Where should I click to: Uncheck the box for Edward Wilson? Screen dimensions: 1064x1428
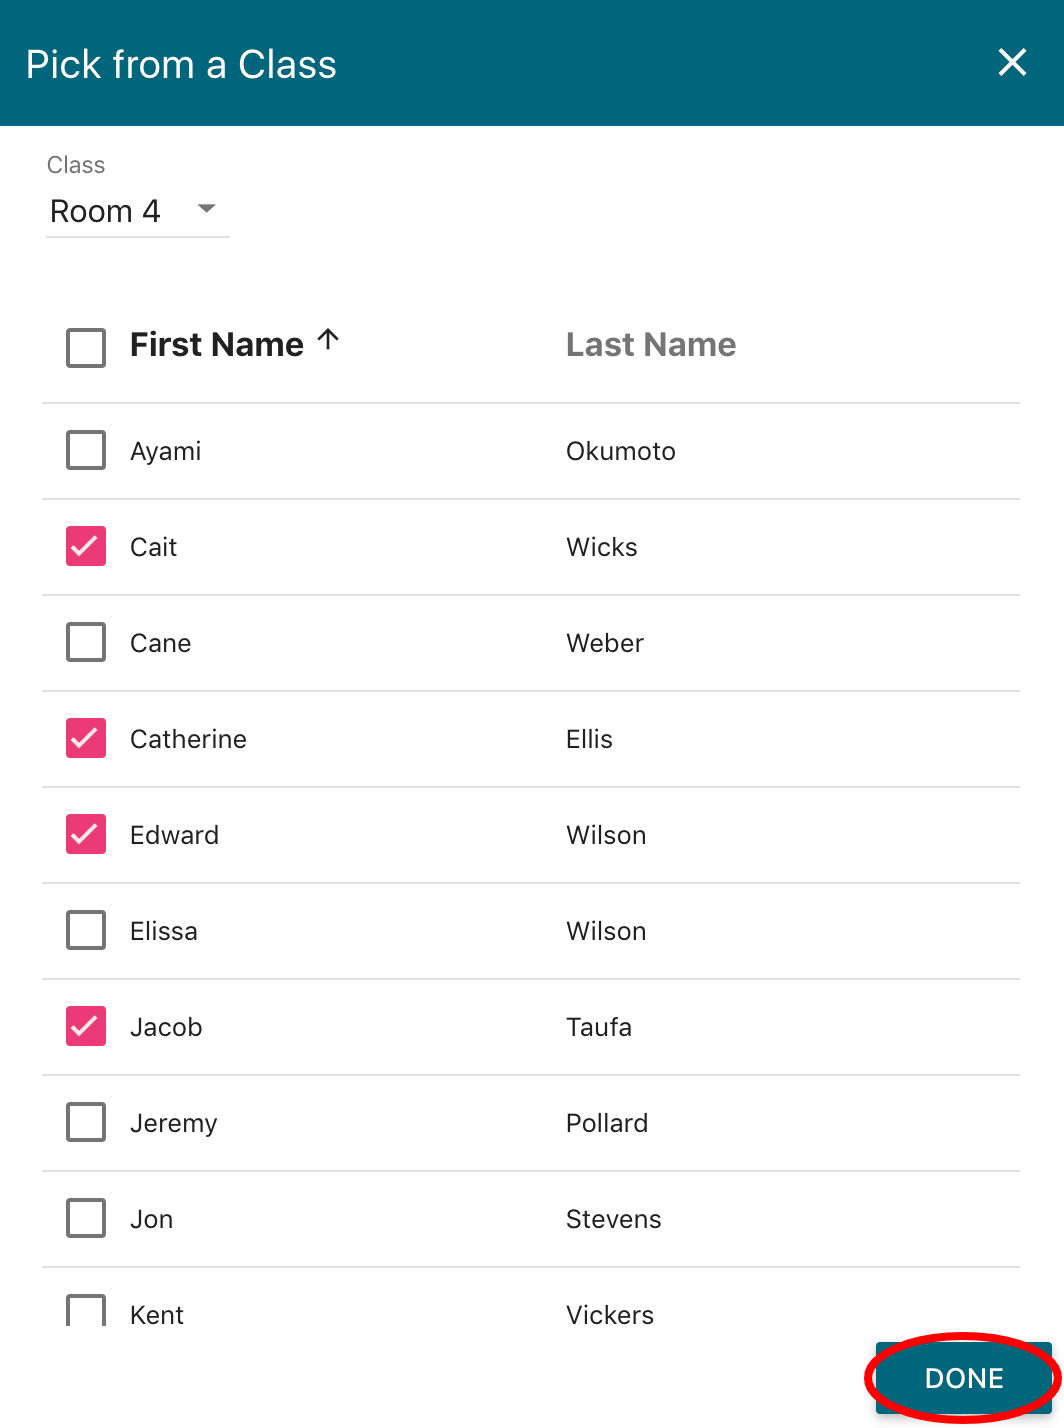click(85, 834)
